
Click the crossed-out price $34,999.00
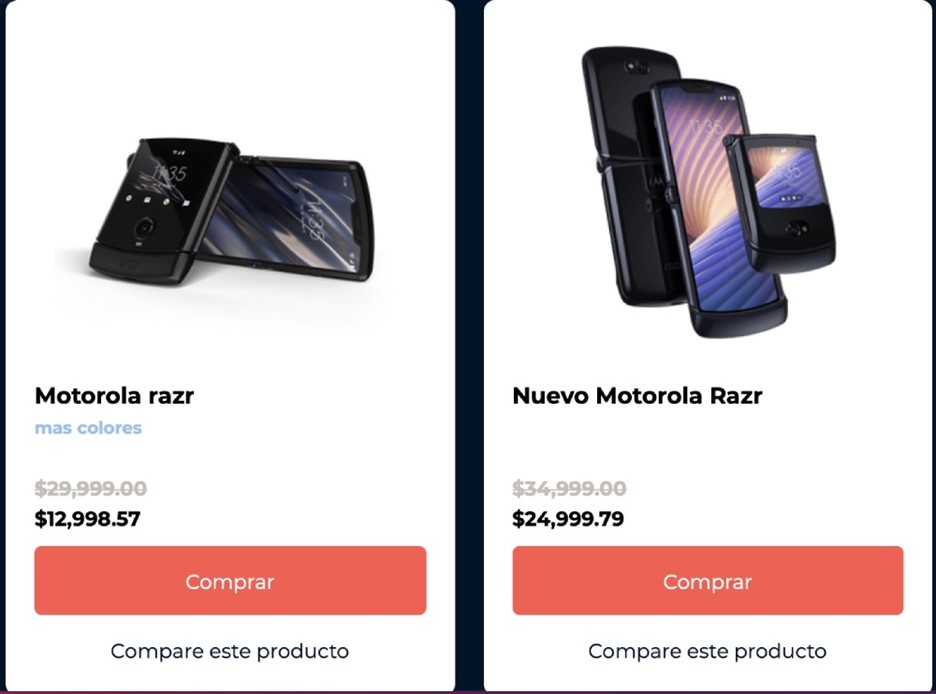[x=569, y=488]
